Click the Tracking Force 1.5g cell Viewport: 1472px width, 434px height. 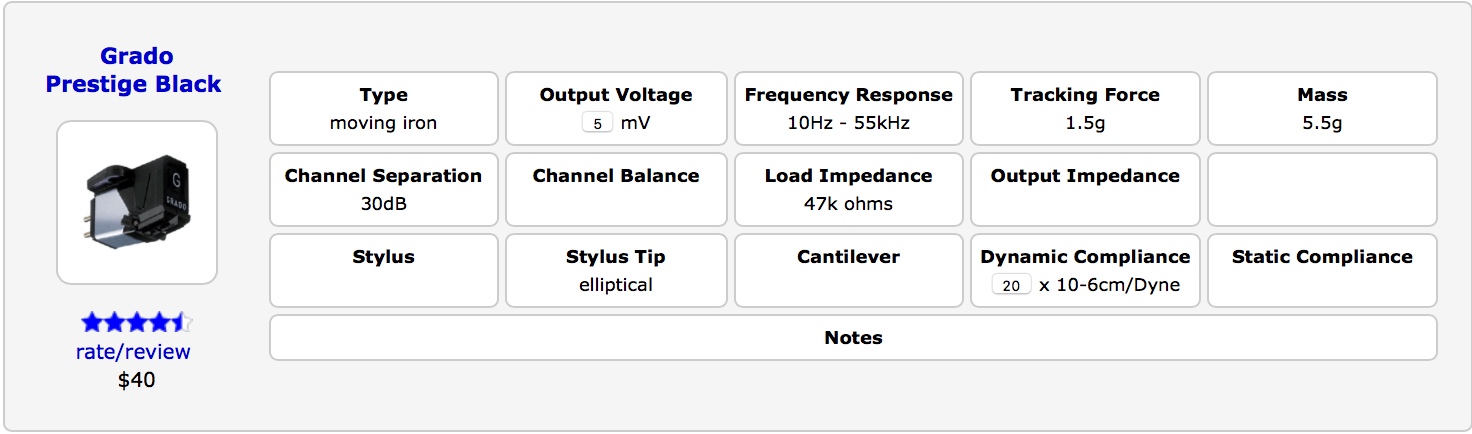tap(1085, 109)
